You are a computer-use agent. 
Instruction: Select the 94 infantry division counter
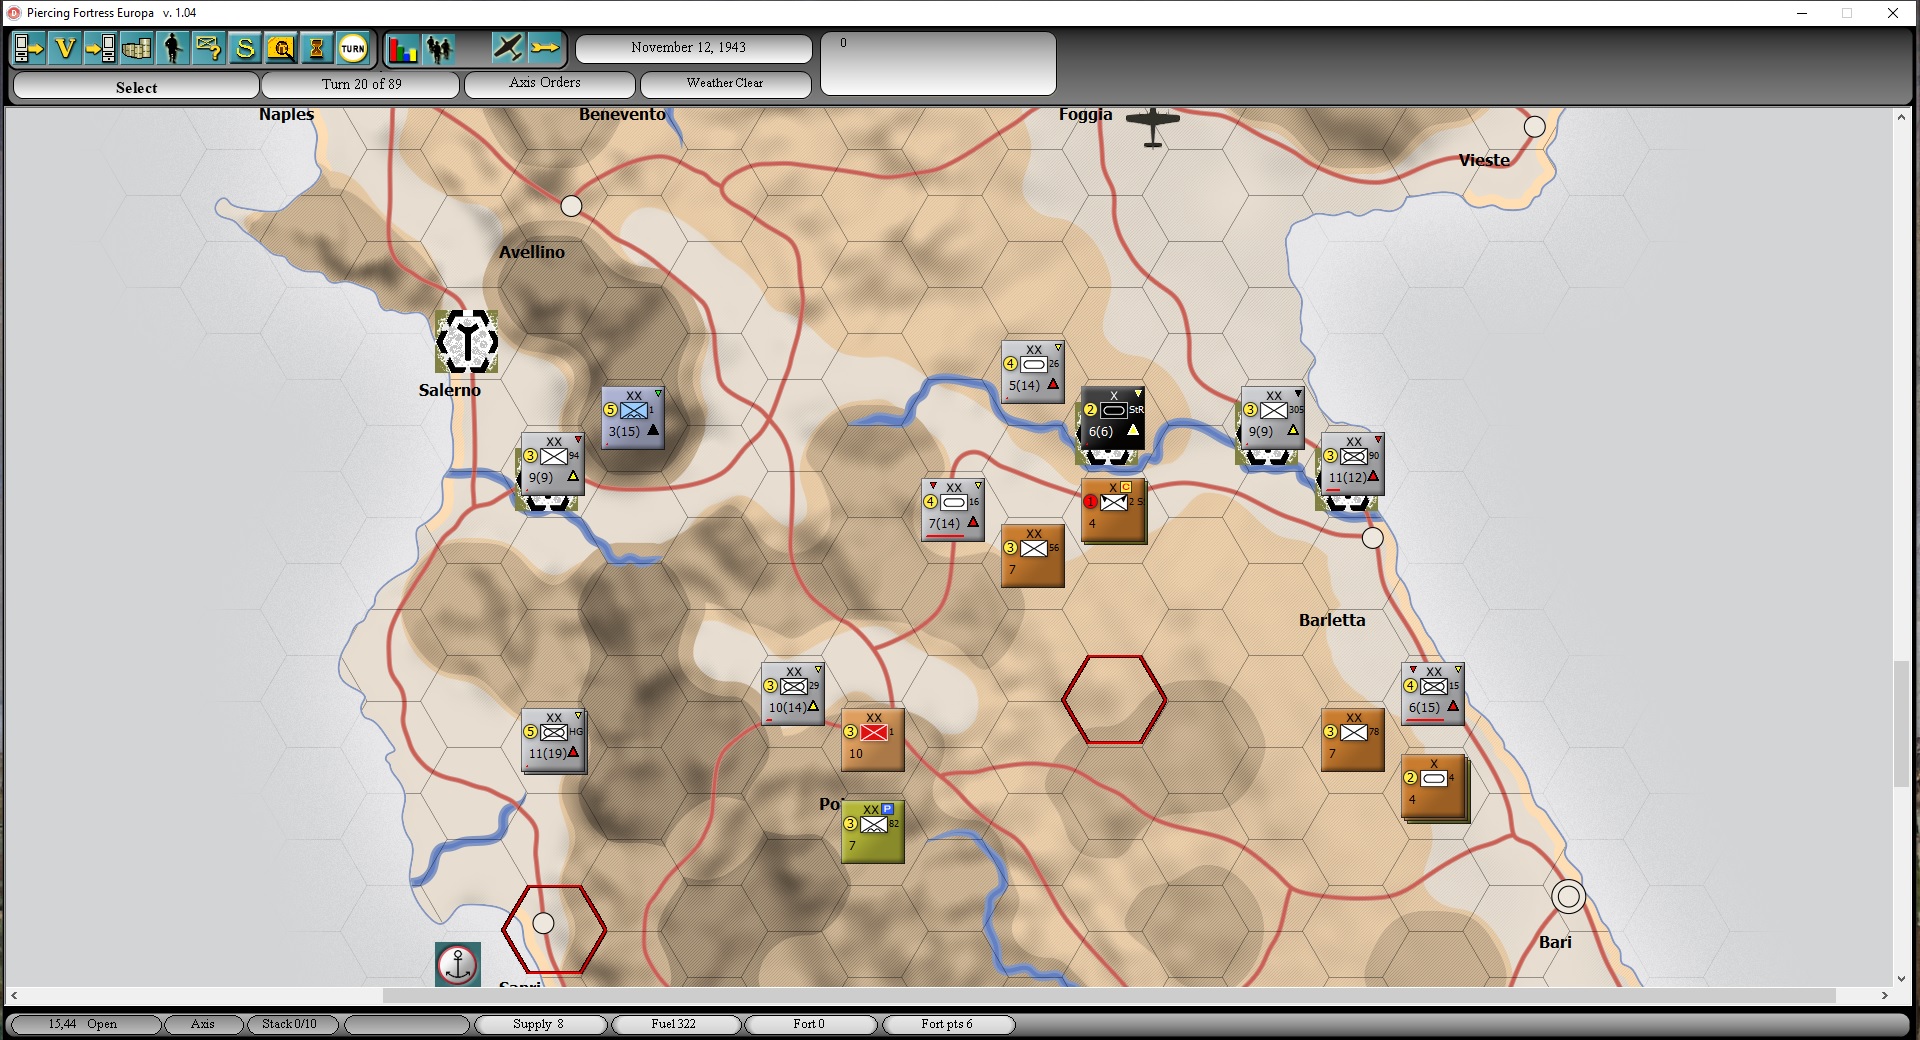point(553,464)
